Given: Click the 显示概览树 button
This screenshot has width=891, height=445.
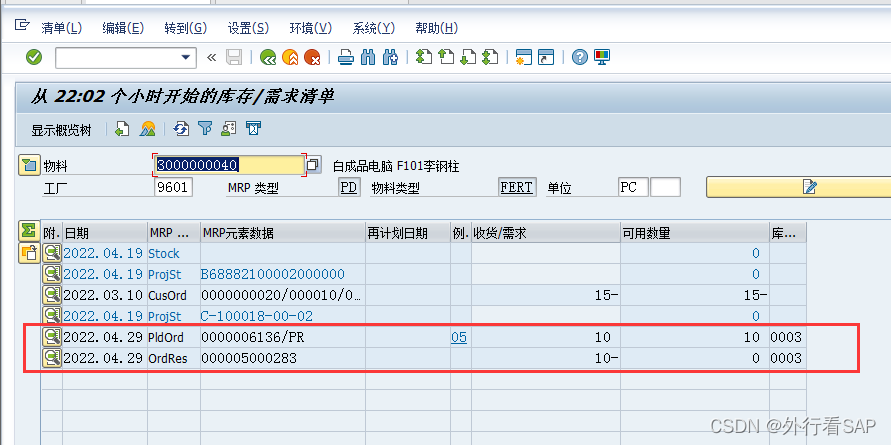Looking at the screenshot, I should 61,130.
